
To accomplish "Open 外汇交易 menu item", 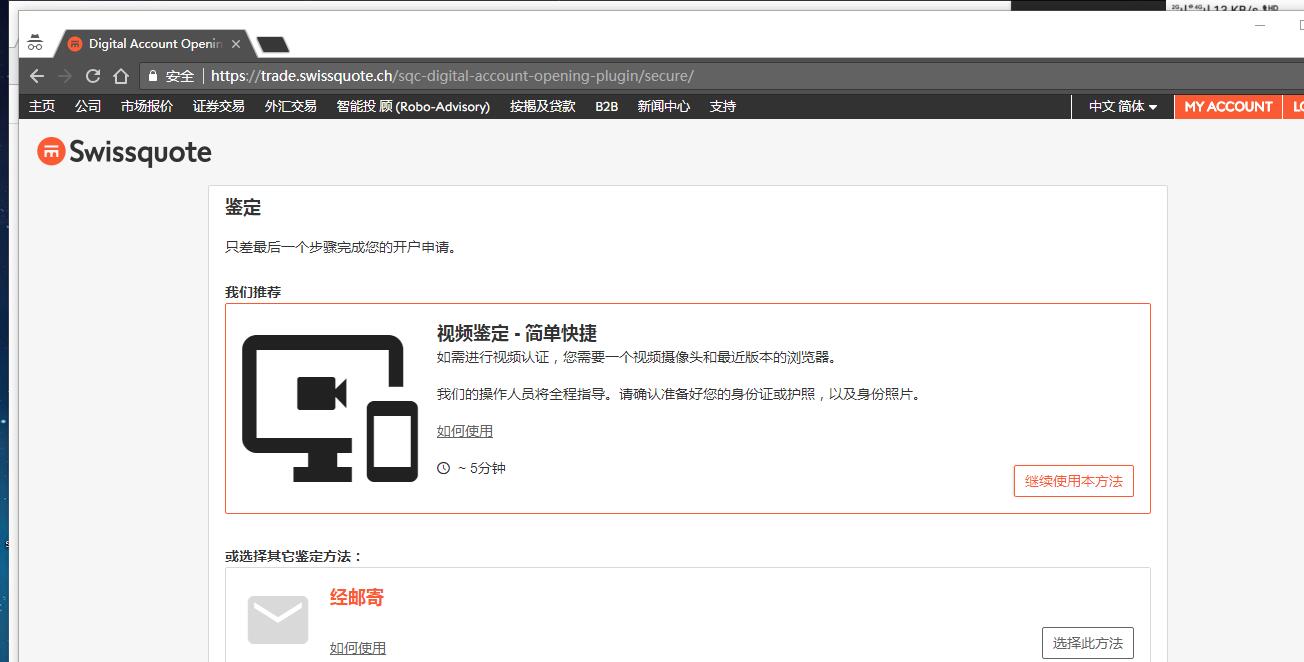I will [x=291, y=106].
